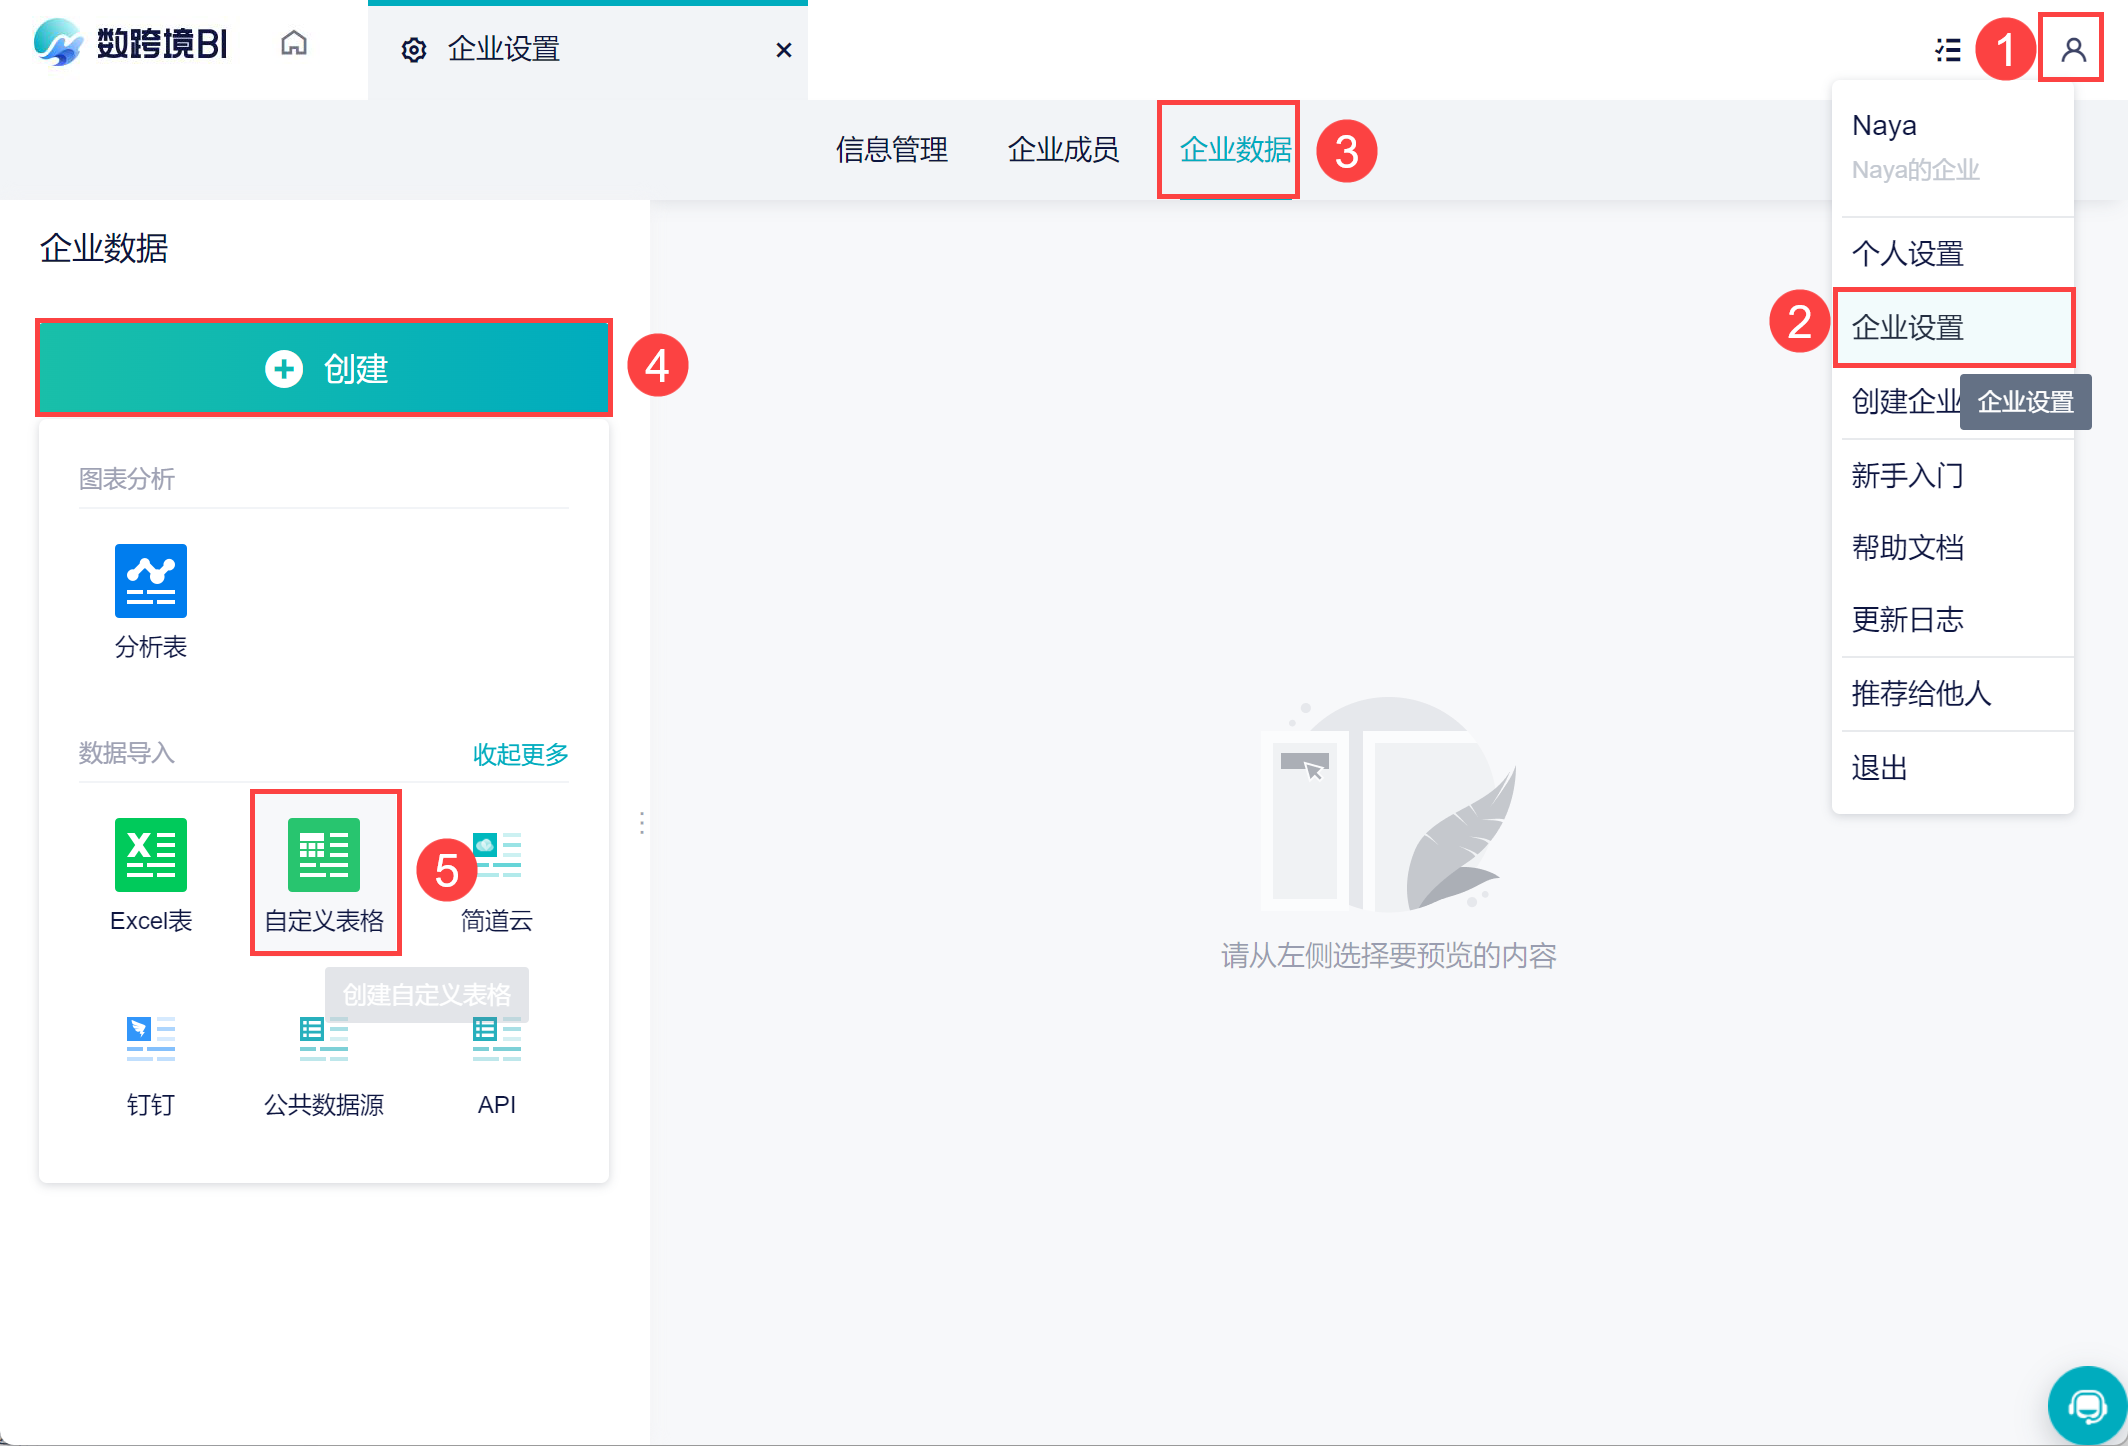Select the 自定义表格 custom table icon

coord(324,855)
